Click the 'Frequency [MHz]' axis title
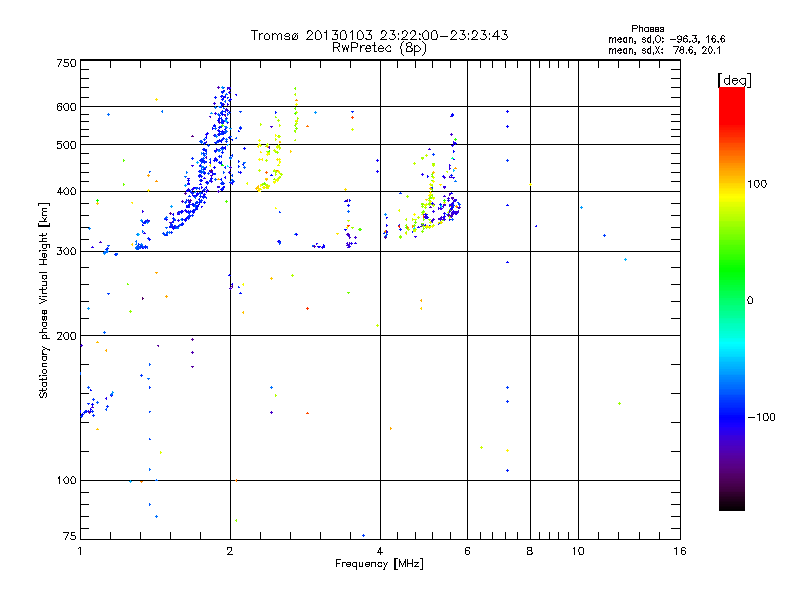Screen dimensions: 800x600 379,564
